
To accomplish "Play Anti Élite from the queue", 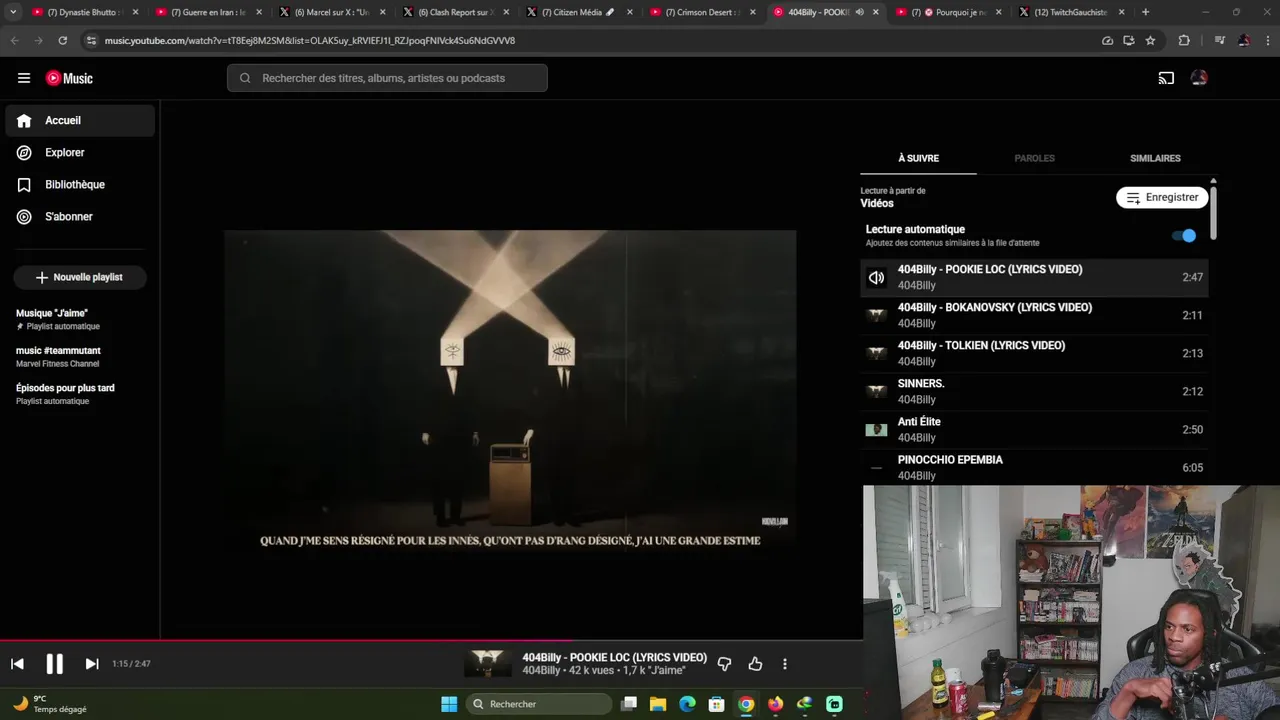I will pos(1034,429).
